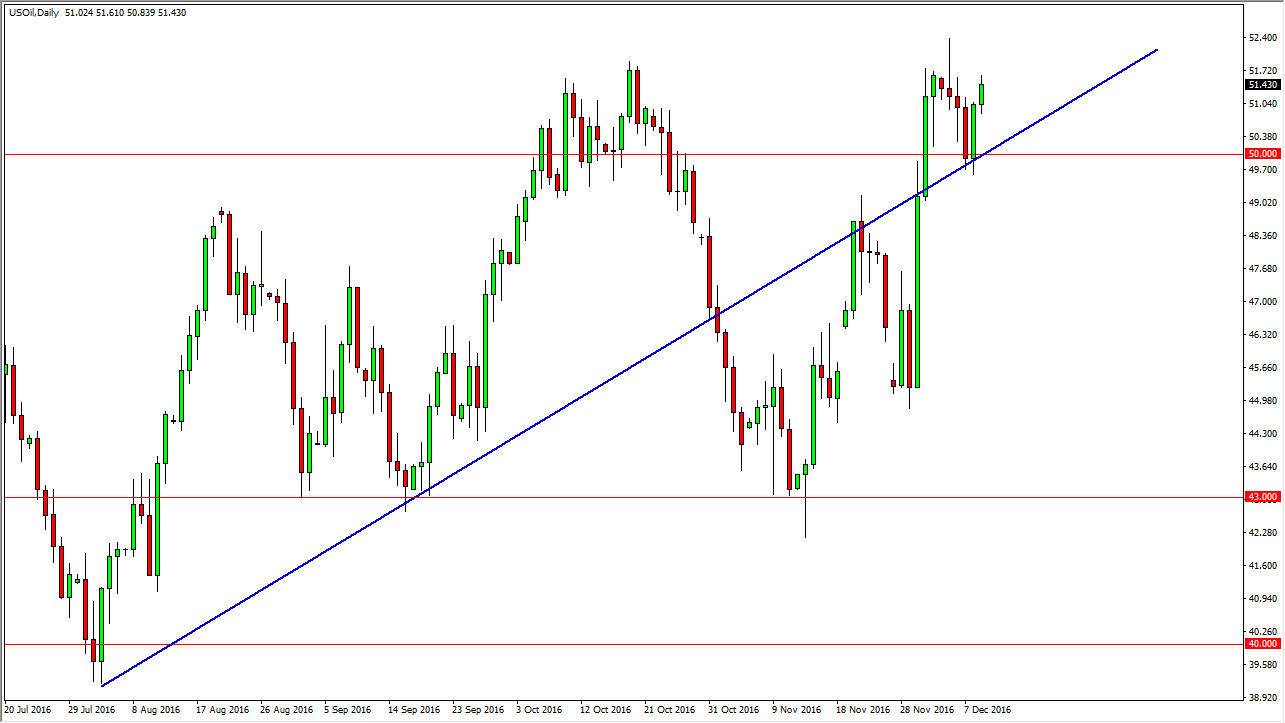
Task: Click the 49.020 price axis label
Action: coord(1263,203)
